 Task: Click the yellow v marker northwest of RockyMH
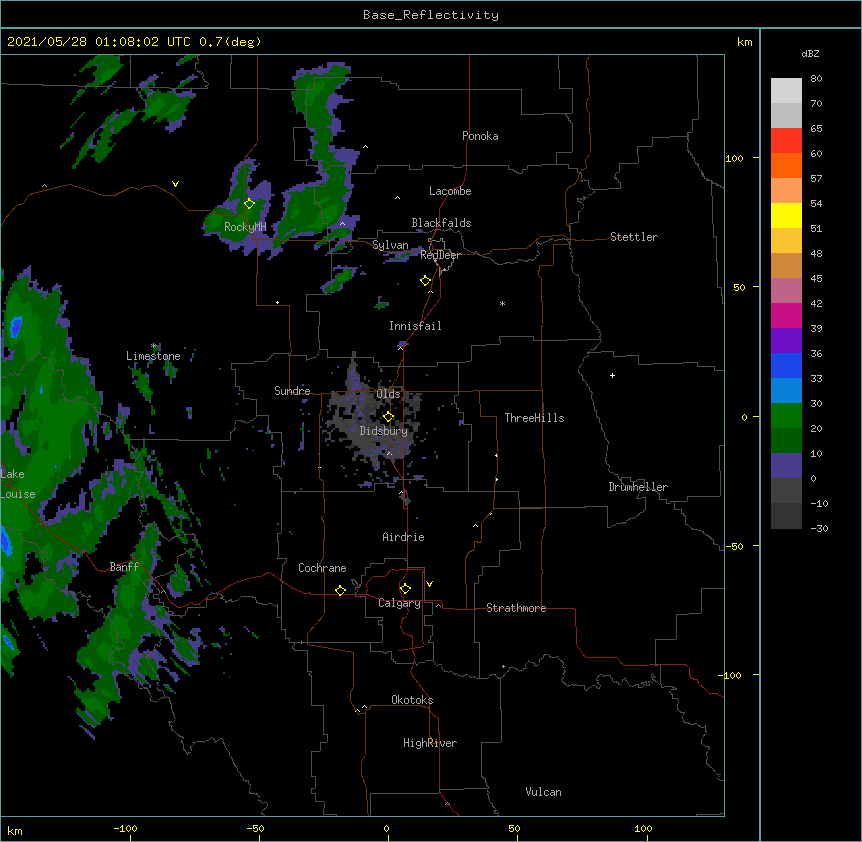(x=175, y=184)
